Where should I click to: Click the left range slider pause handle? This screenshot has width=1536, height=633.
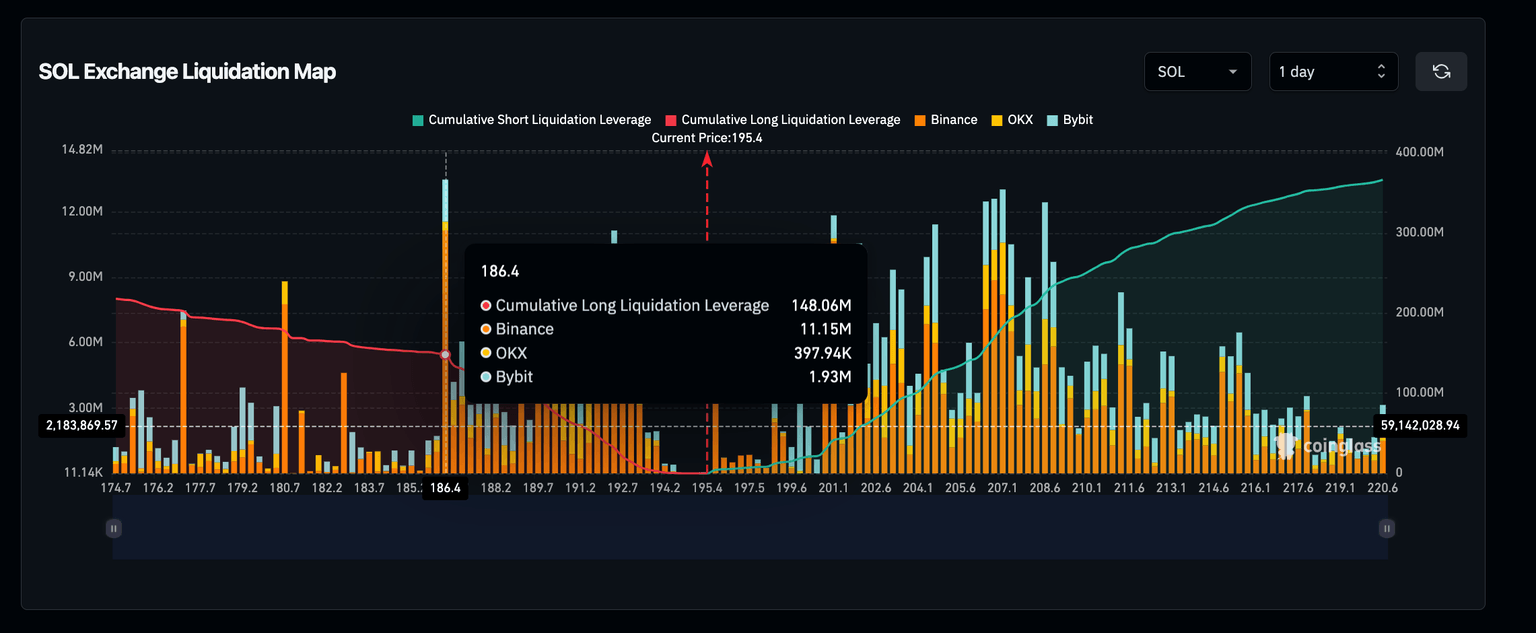click(x=114, y=528)
